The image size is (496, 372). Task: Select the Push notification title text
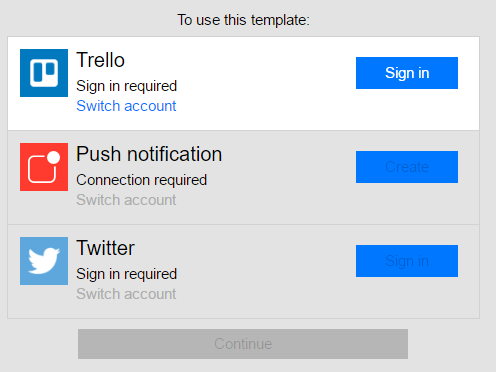(x=149, y=154)
